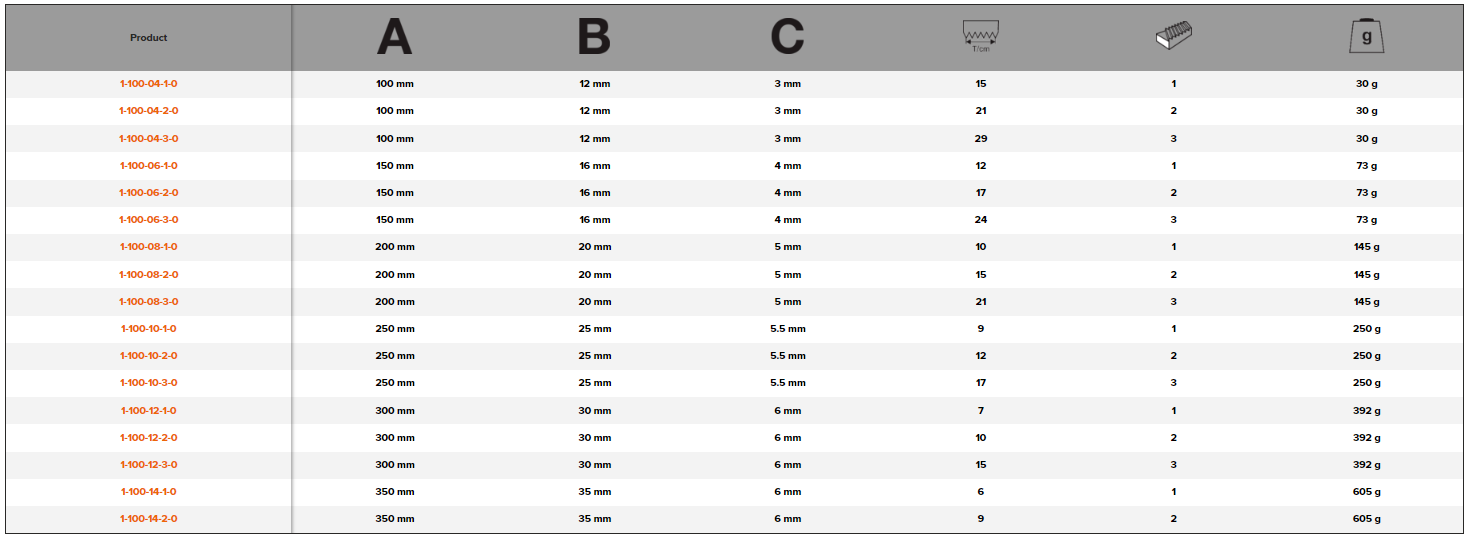Open product link 1-100-12-1-0

coord(148,411)
